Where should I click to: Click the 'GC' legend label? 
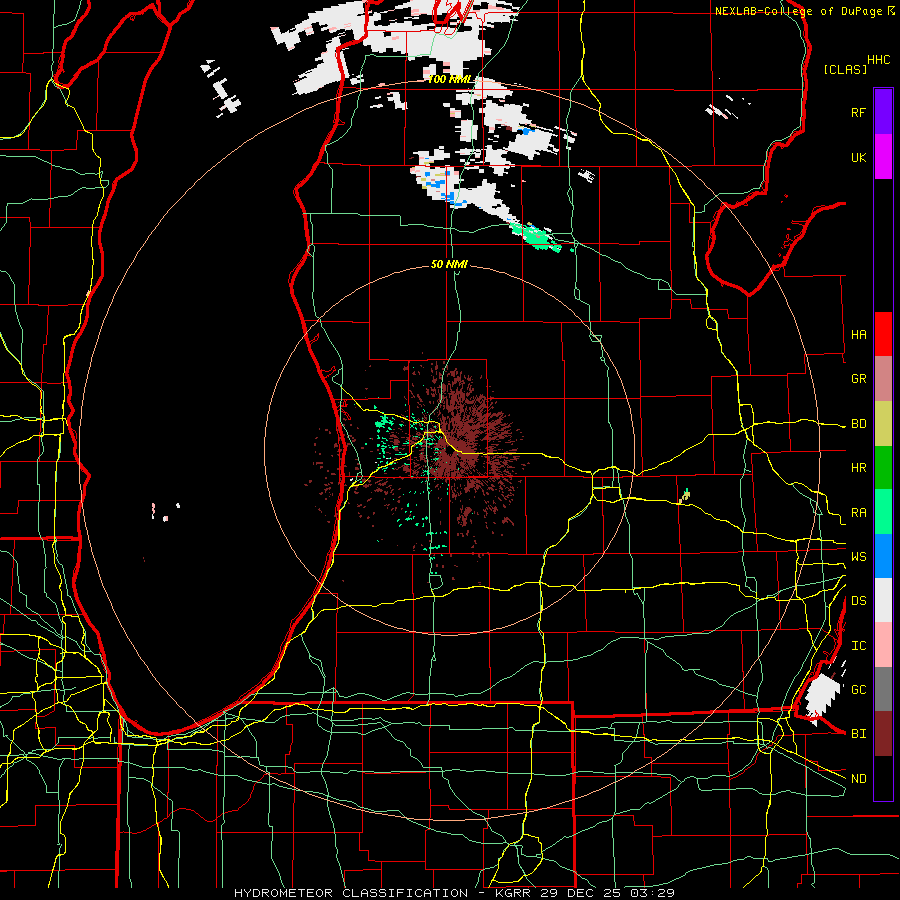(858, 689)
